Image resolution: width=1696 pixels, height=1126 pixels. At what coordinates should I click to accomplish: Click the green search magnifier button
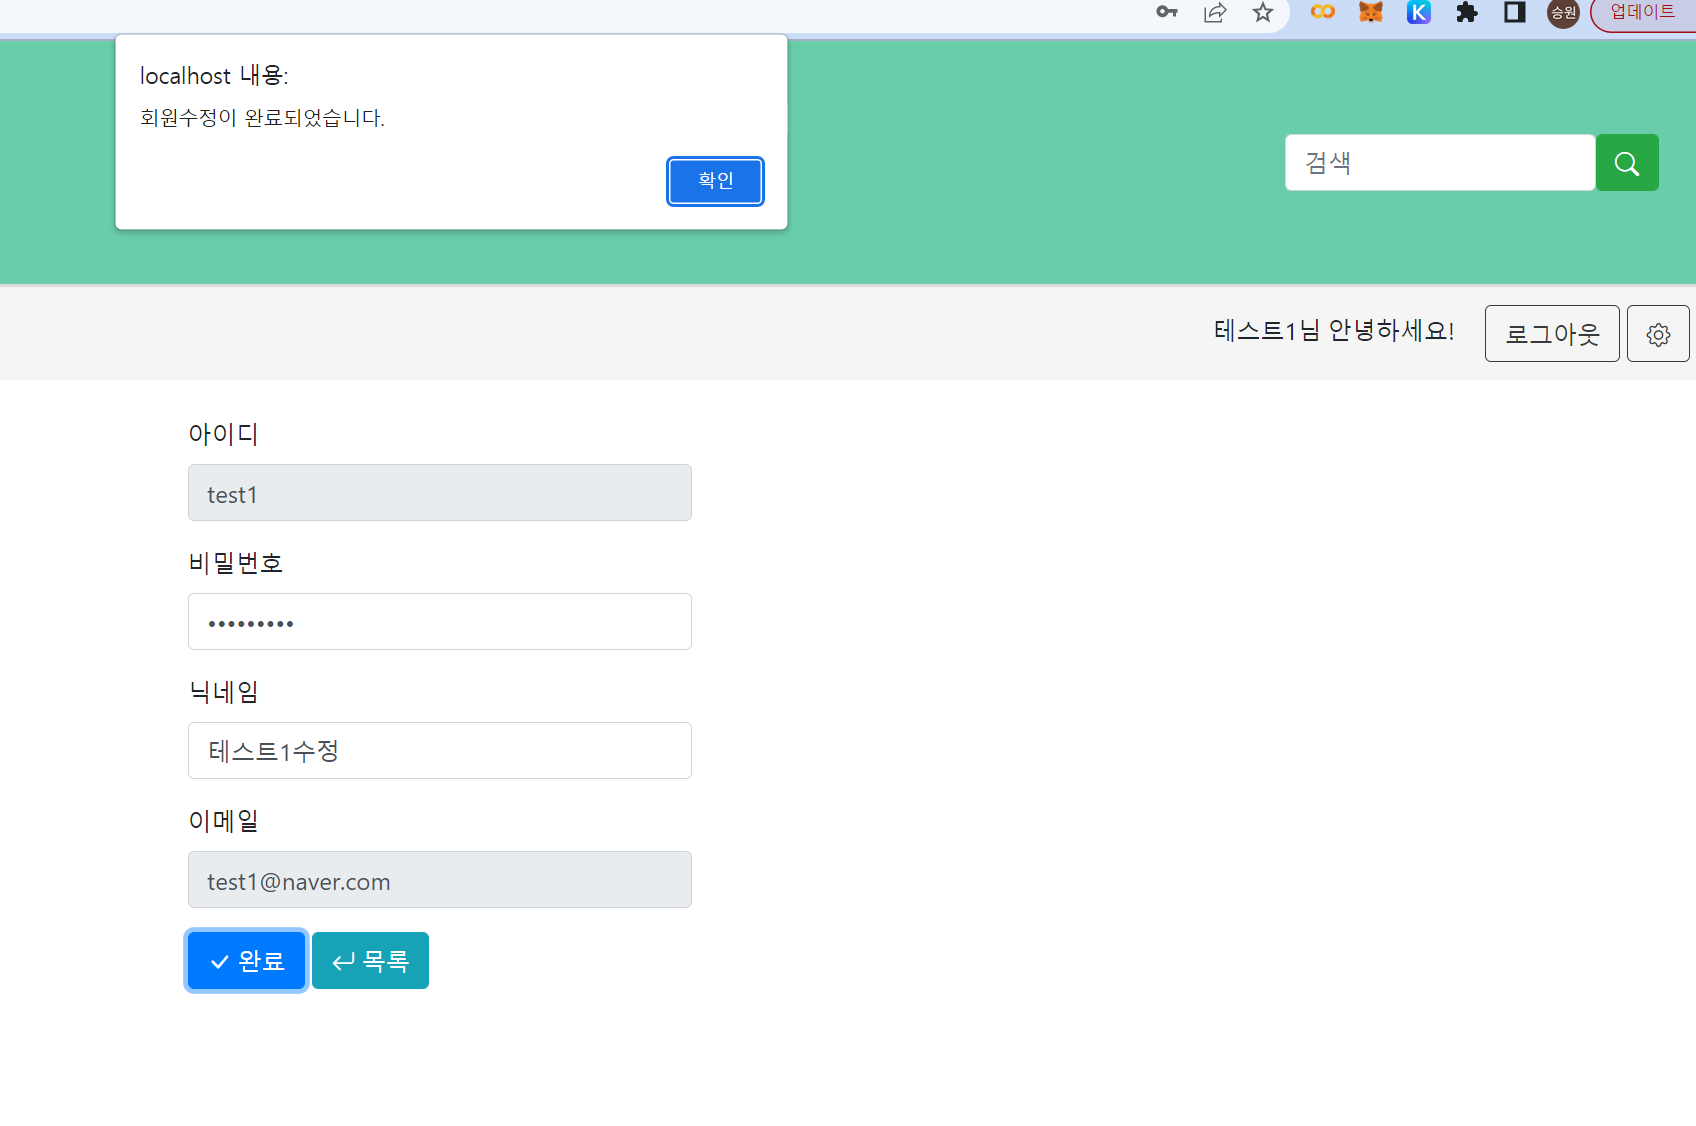[1627, 162]
